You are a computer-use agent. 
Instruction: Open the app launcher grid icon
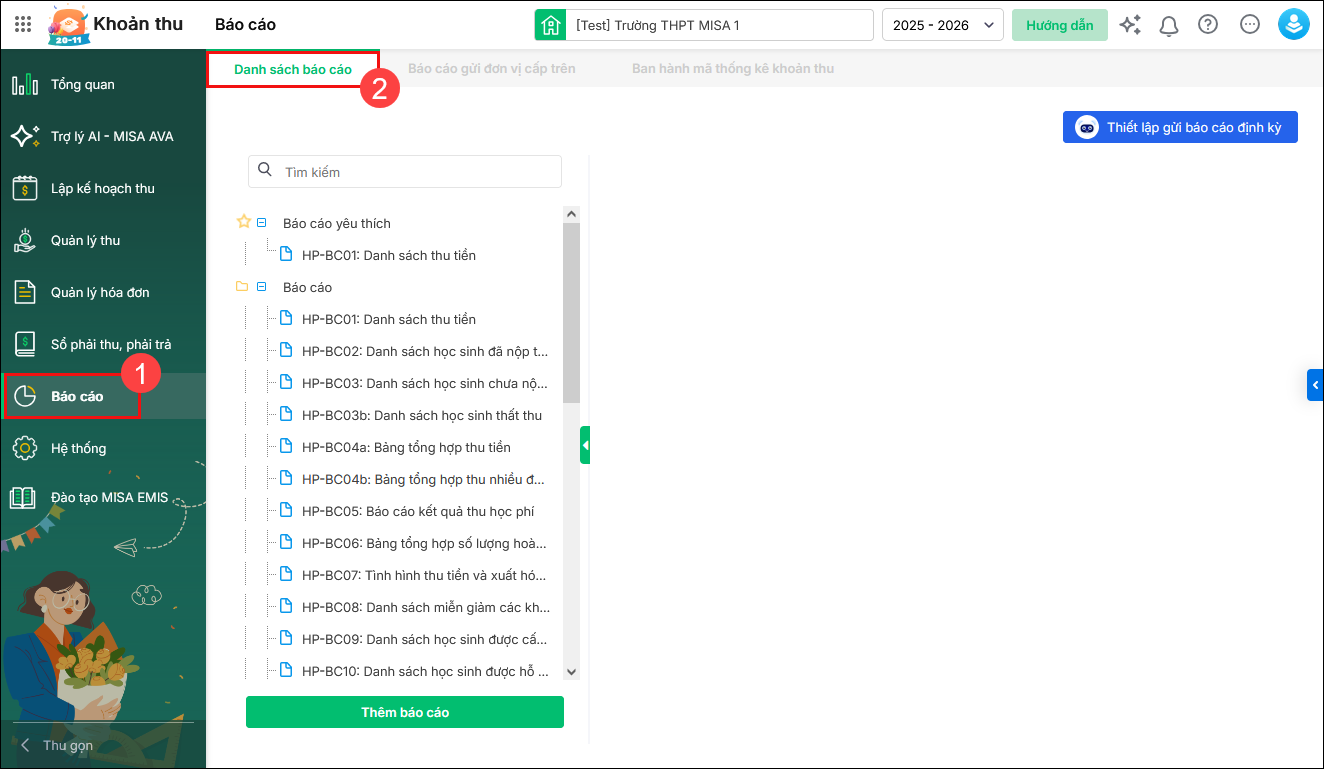(x=23, y=25)
